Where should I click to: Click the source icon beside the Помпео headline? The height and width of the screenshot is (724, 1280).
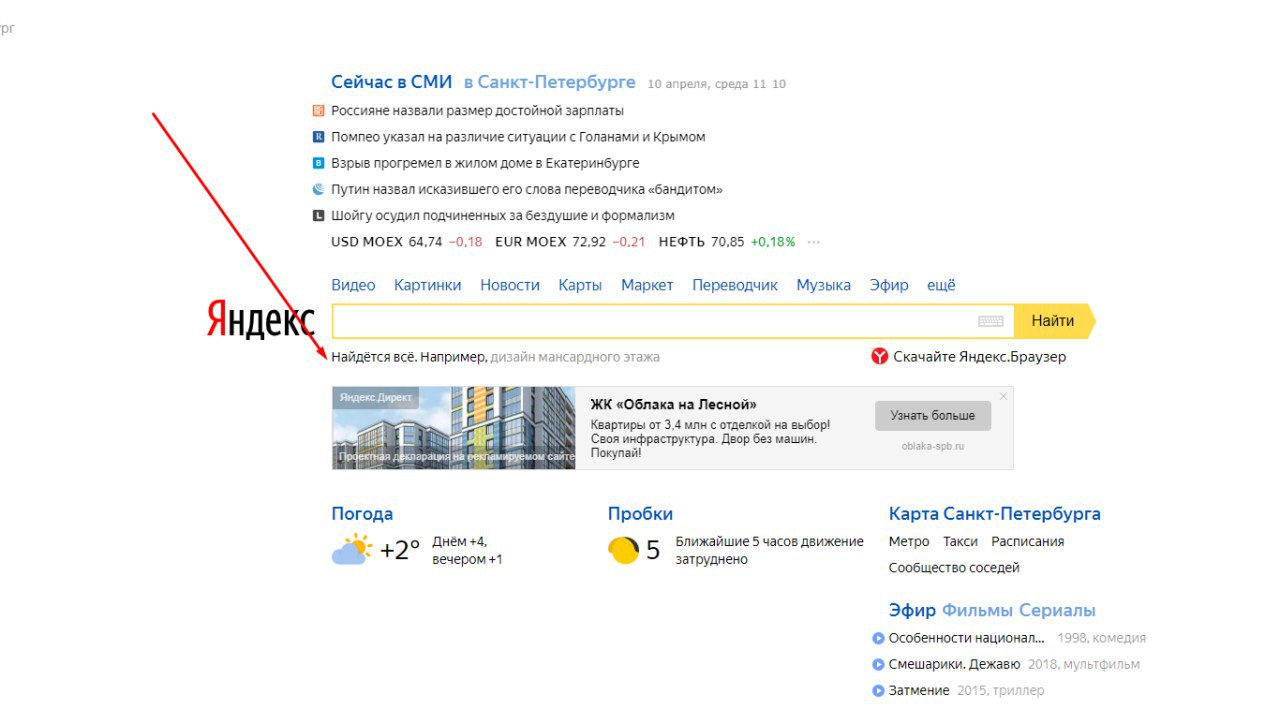tap(318, 137)
